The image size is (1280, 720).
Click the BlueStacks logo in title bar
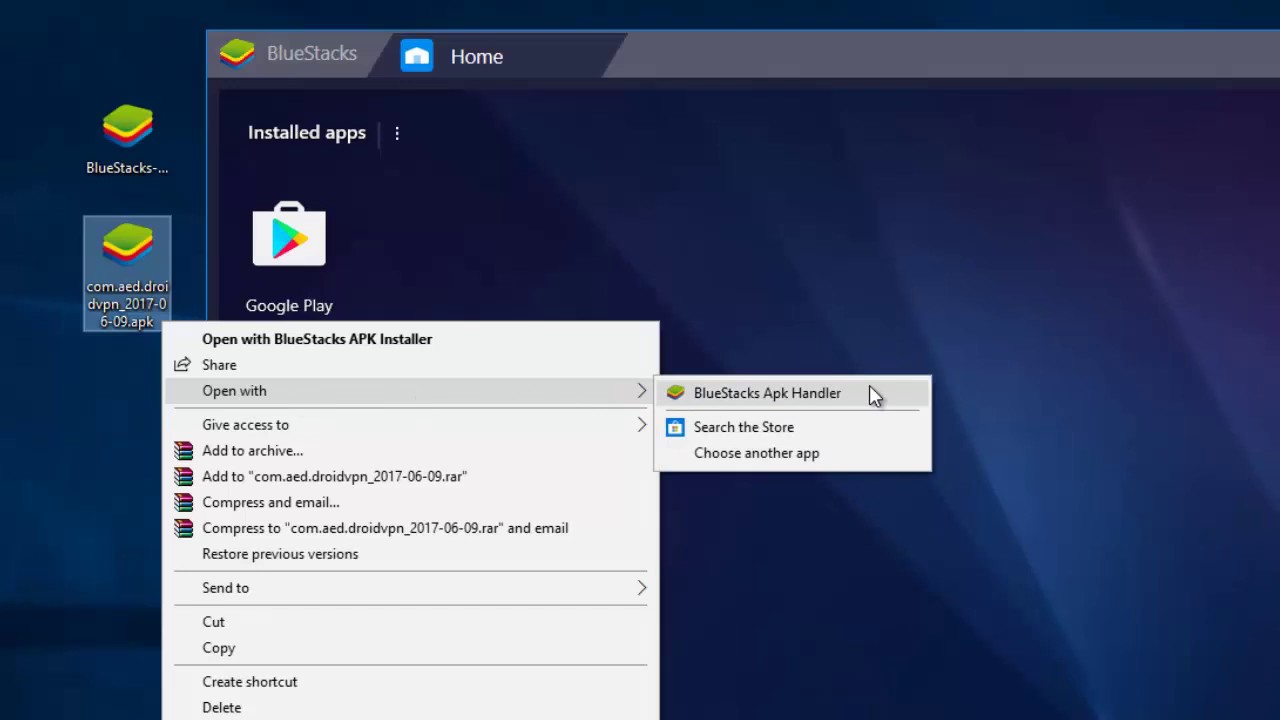tap(237, 53)
